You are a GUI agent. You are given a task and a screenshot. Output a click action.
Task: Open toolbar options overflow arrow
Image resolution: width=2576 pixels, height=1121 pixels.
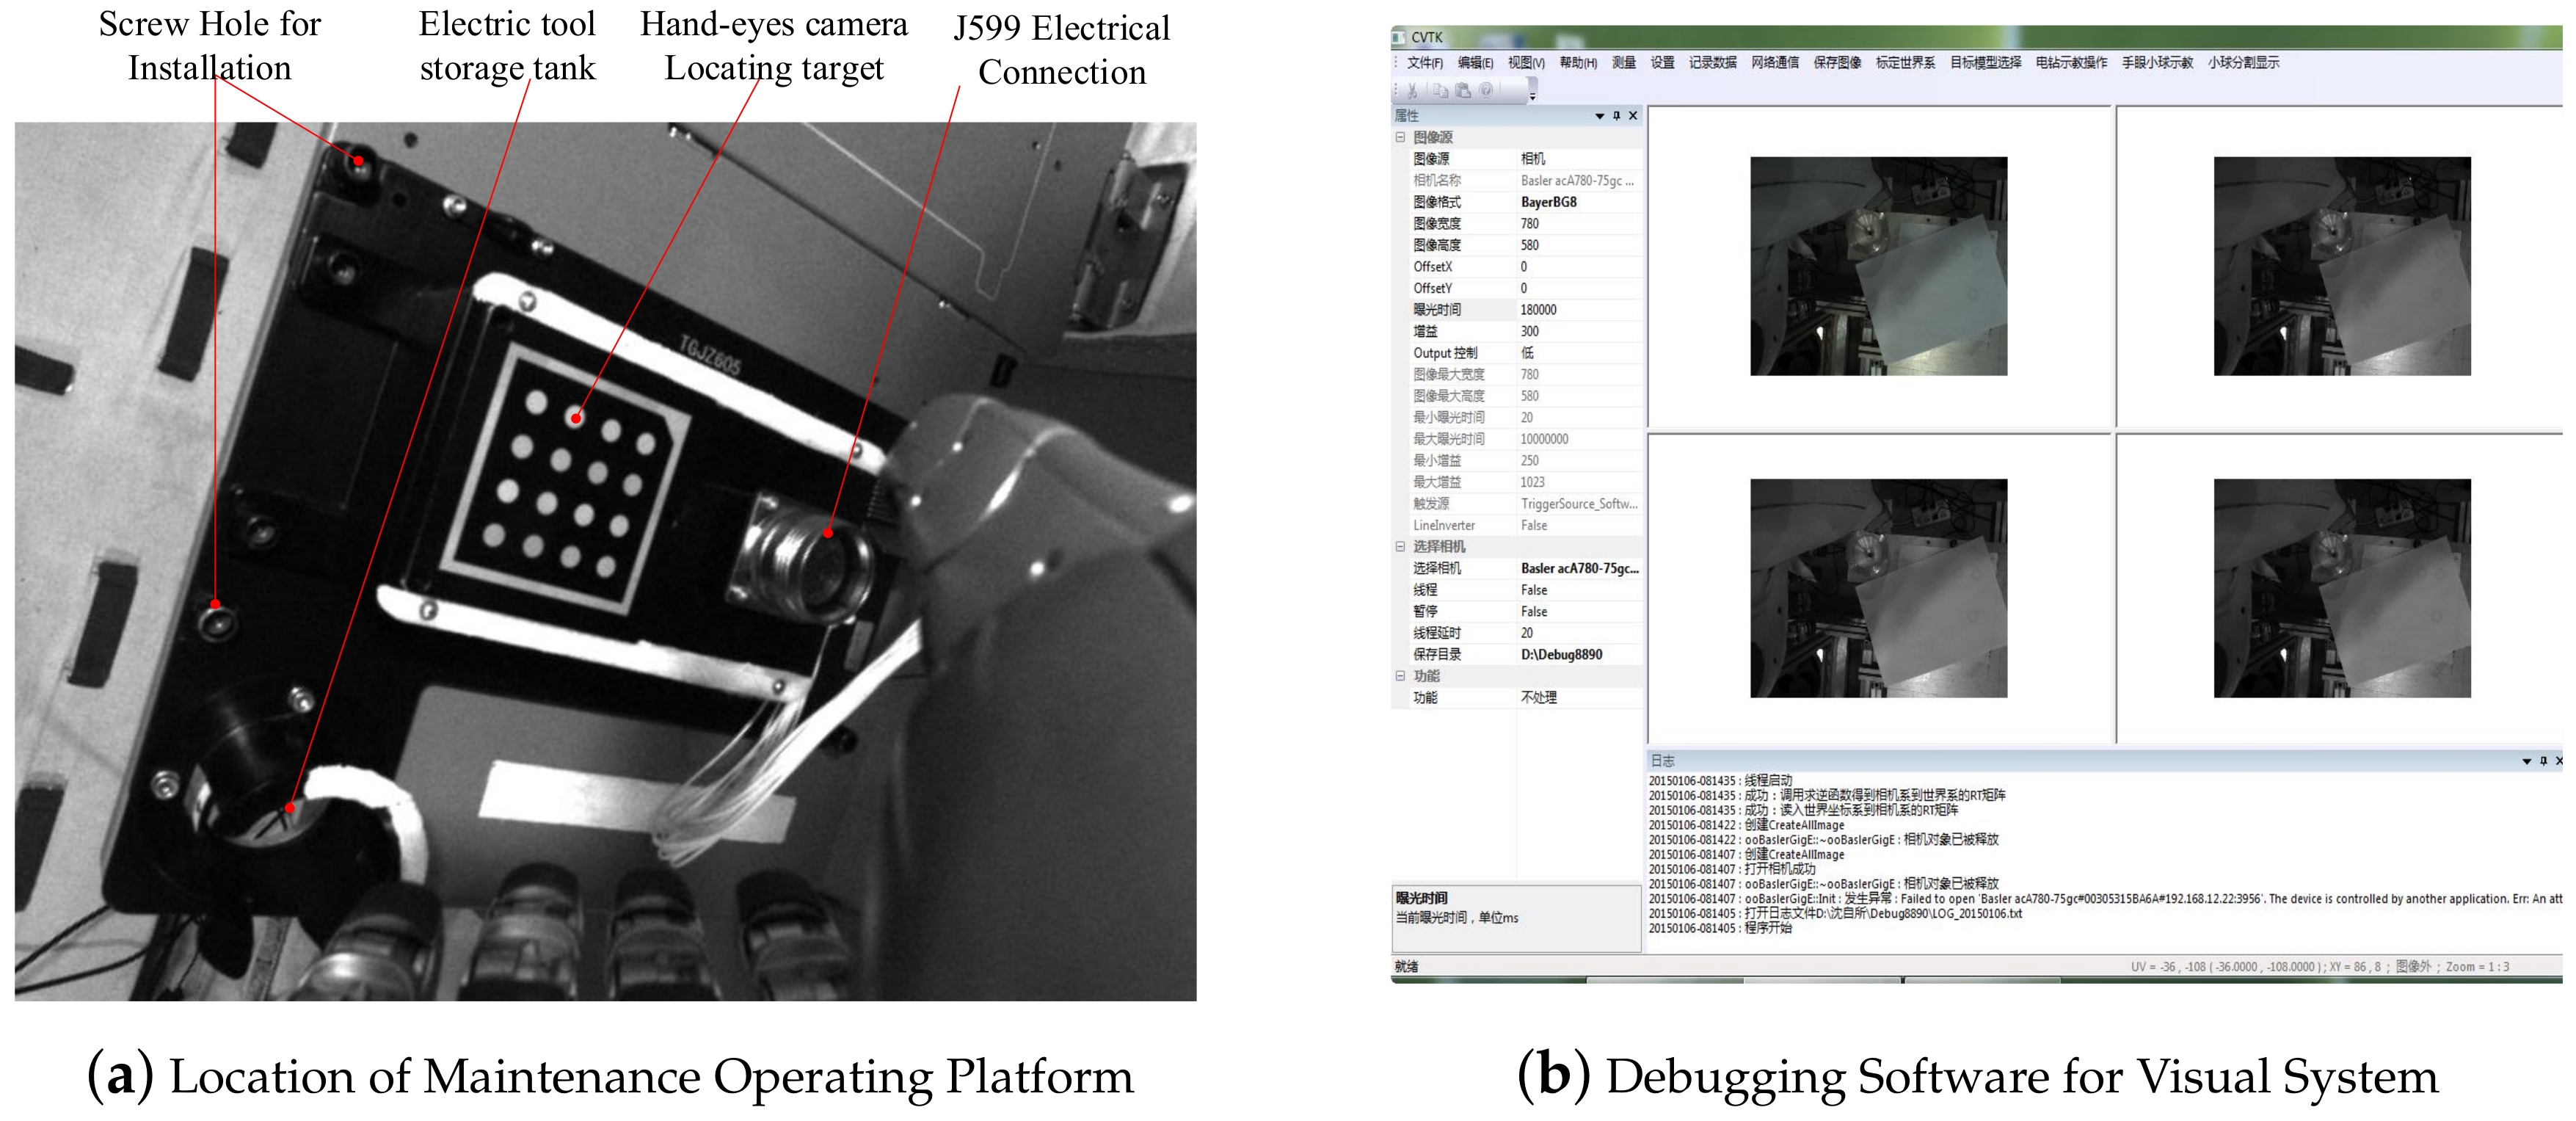[x=1532, y=96]
